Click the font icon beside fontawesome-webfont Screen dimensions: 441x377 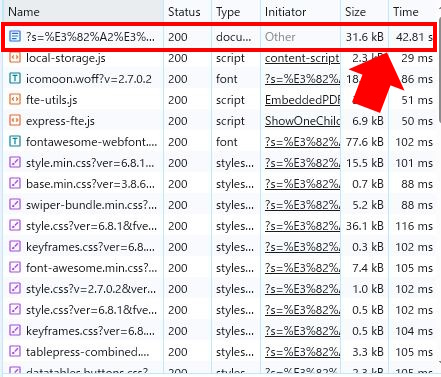15,141
